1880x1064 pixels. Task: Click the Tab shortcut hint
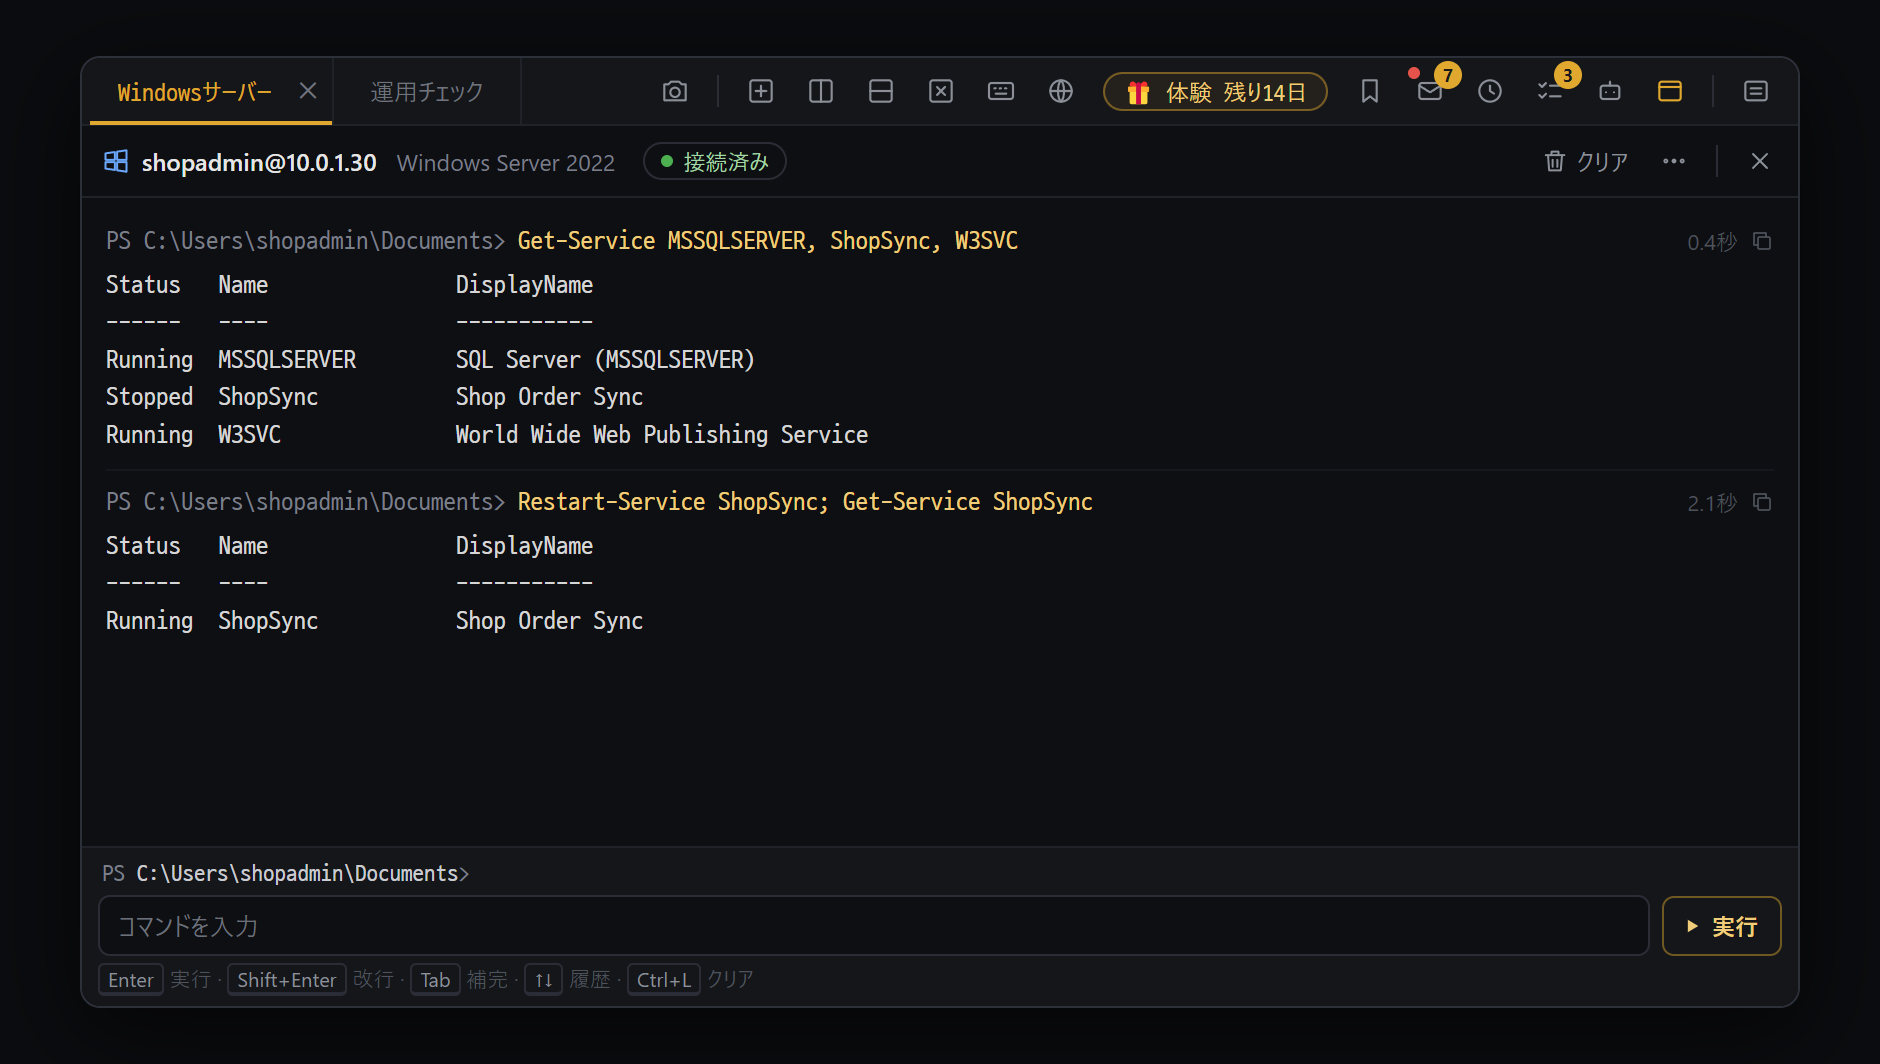click(x=435, y=980)
